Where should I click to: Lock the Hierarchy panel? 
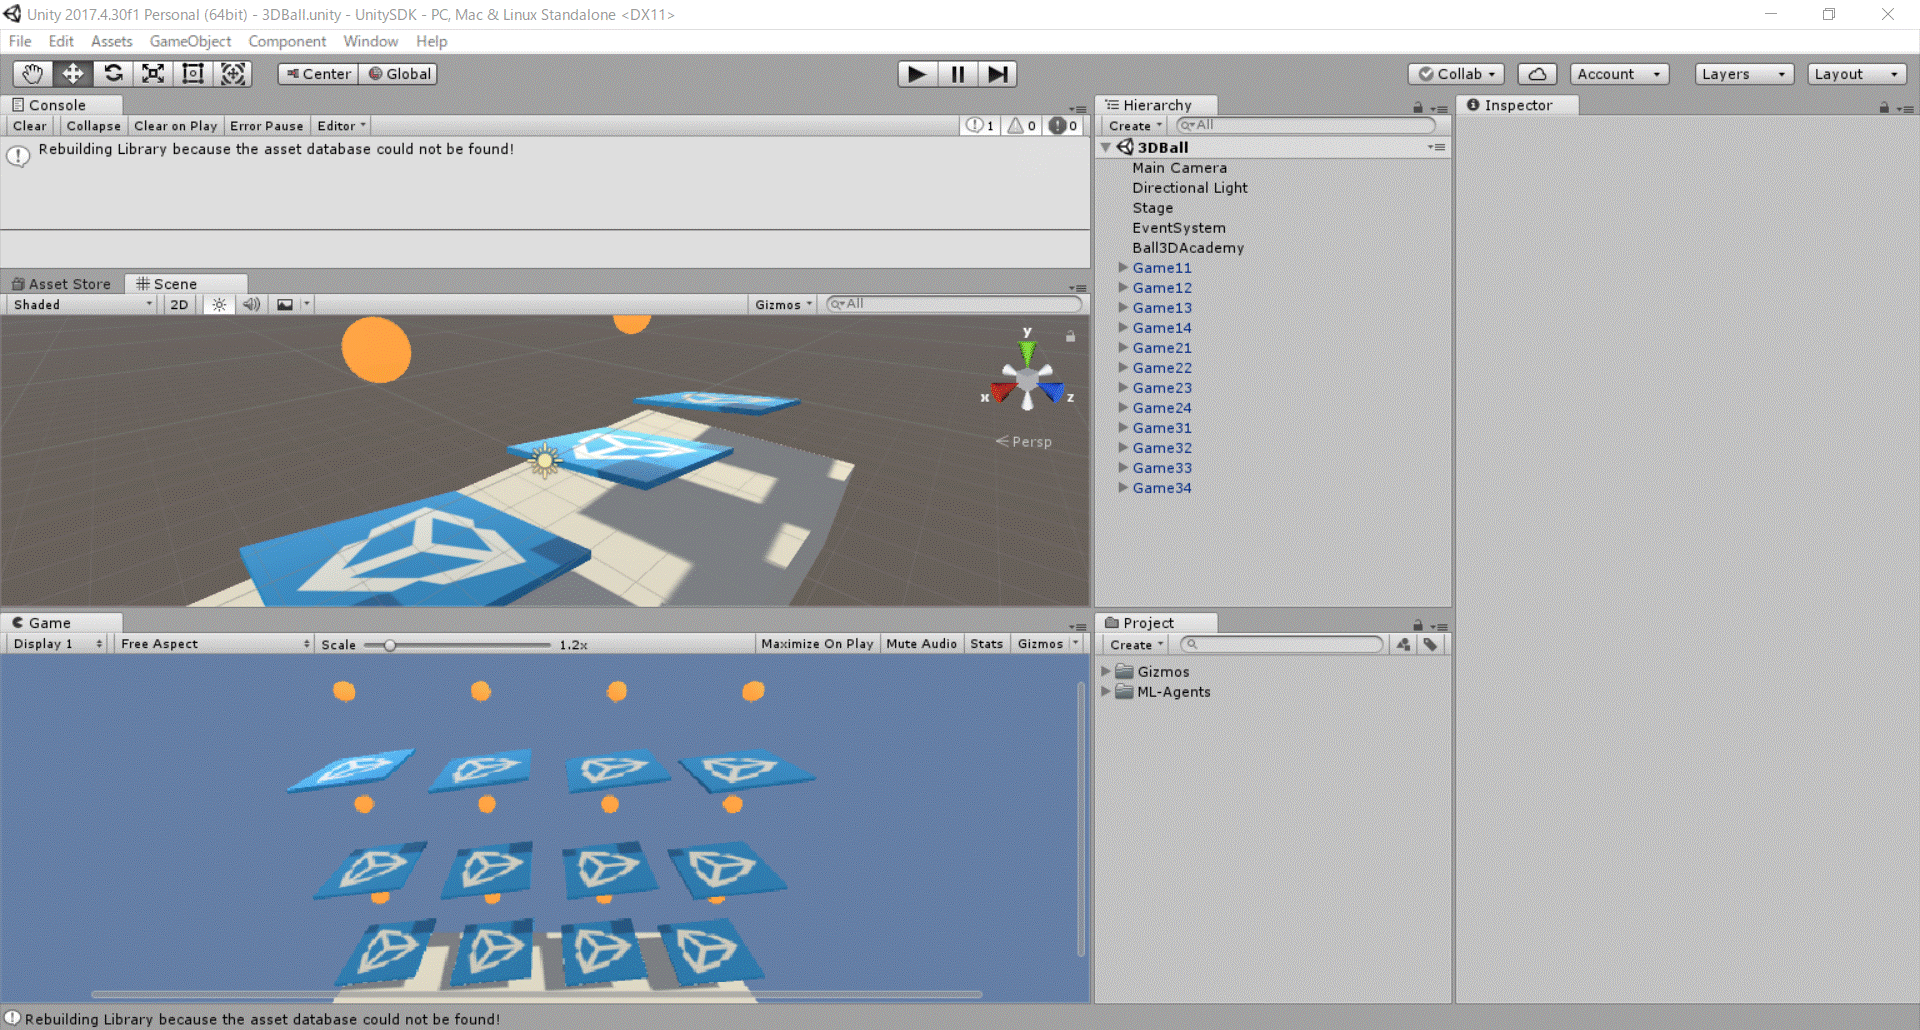click(1417, 107)
